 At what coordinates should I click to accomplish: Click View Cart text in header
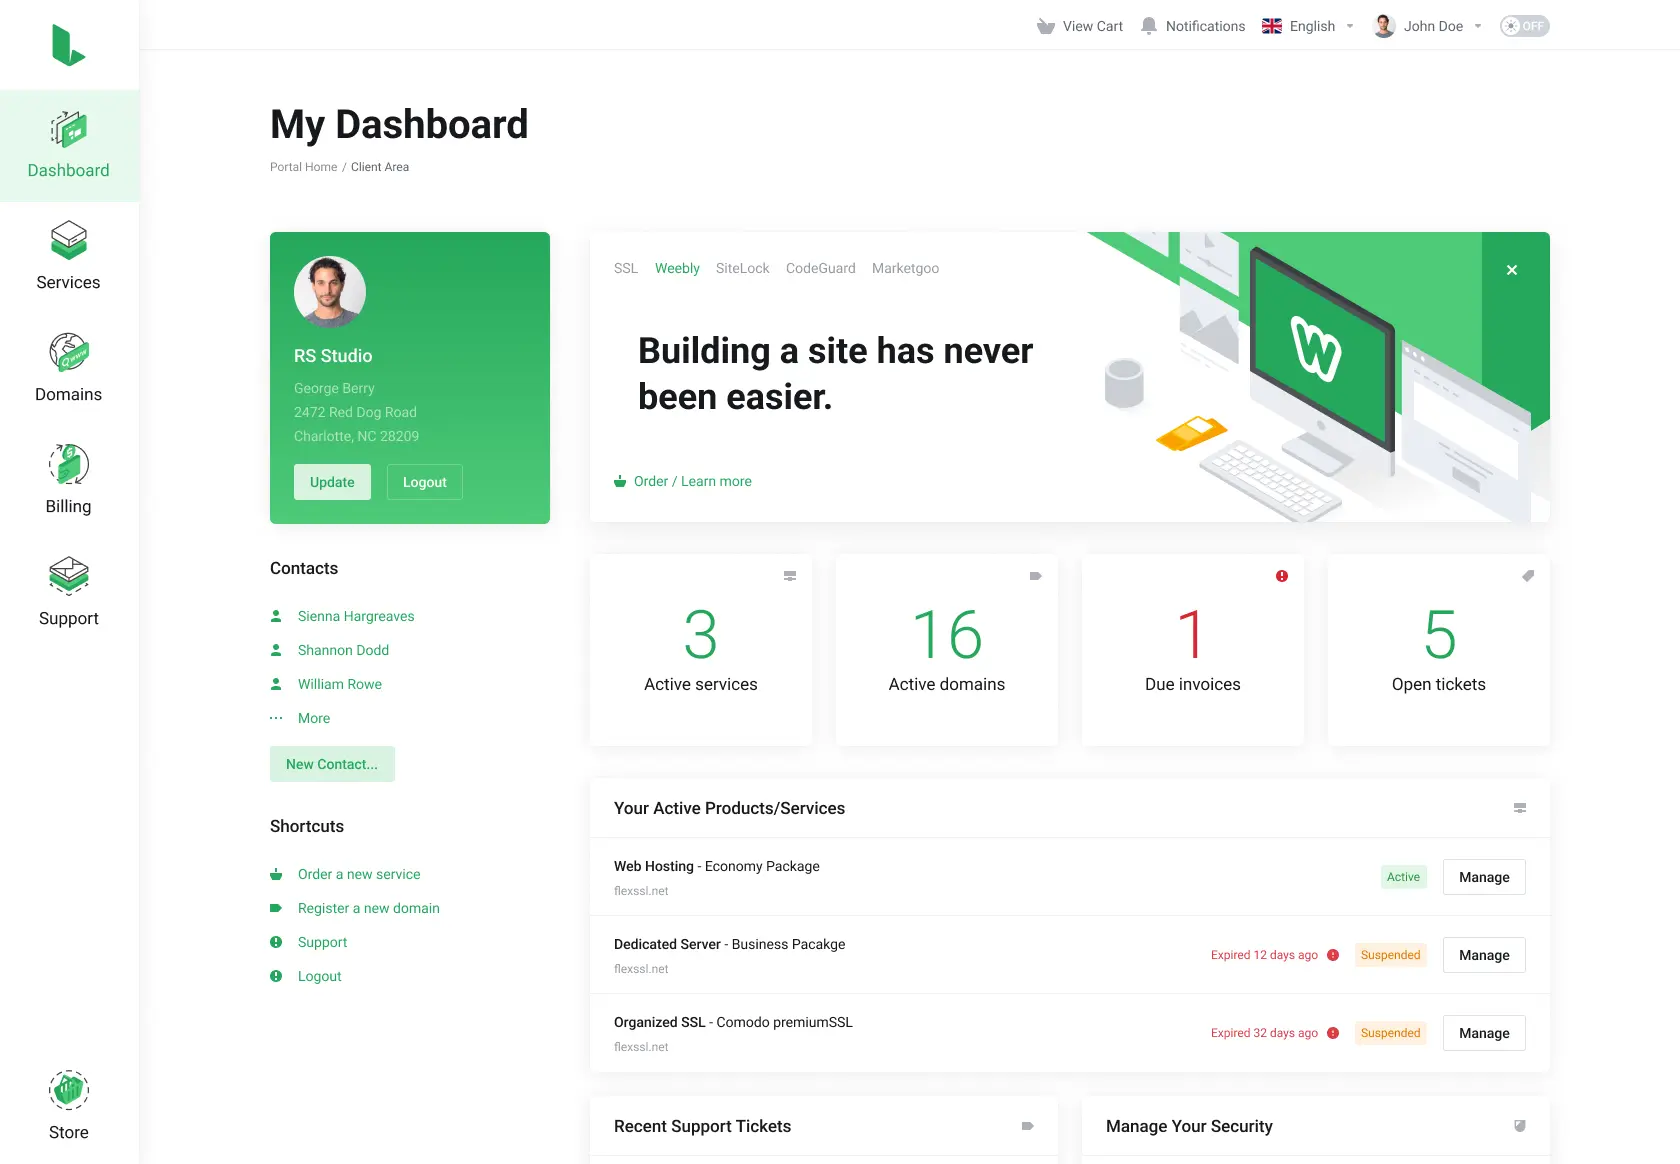point(1092,26)
